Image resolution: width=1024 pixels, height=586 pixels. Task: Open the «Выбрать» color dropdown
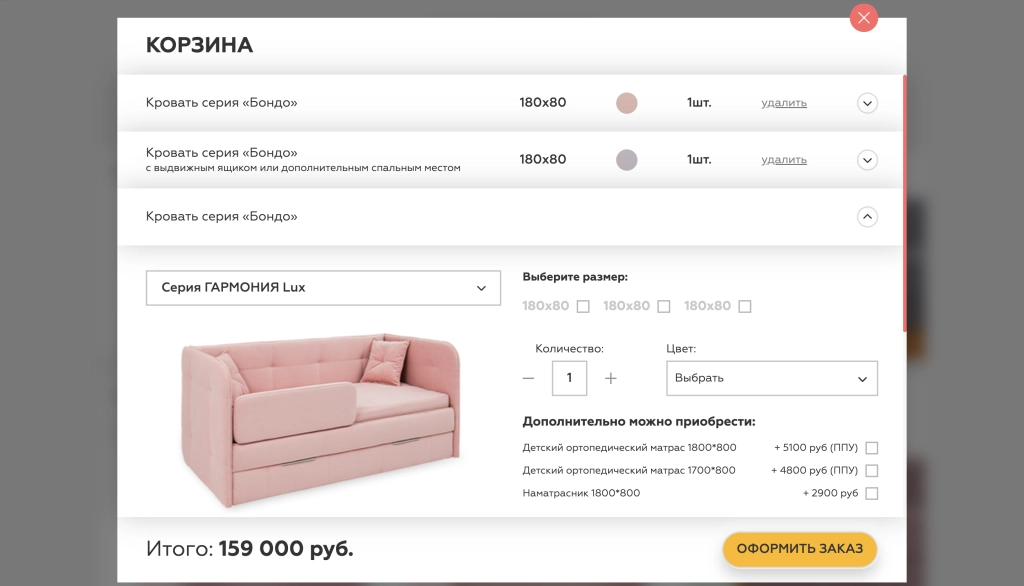[x=771, y=379]
